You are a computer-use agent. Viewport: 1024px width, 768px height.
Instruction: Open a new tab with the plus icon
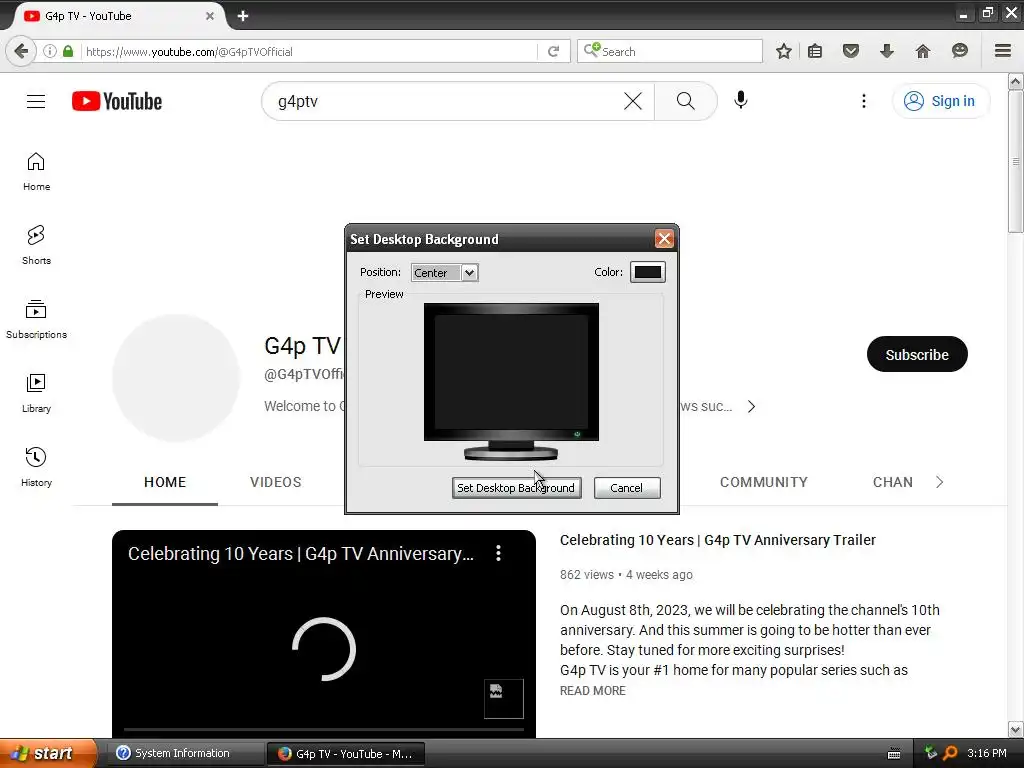(x=243, y=16)
